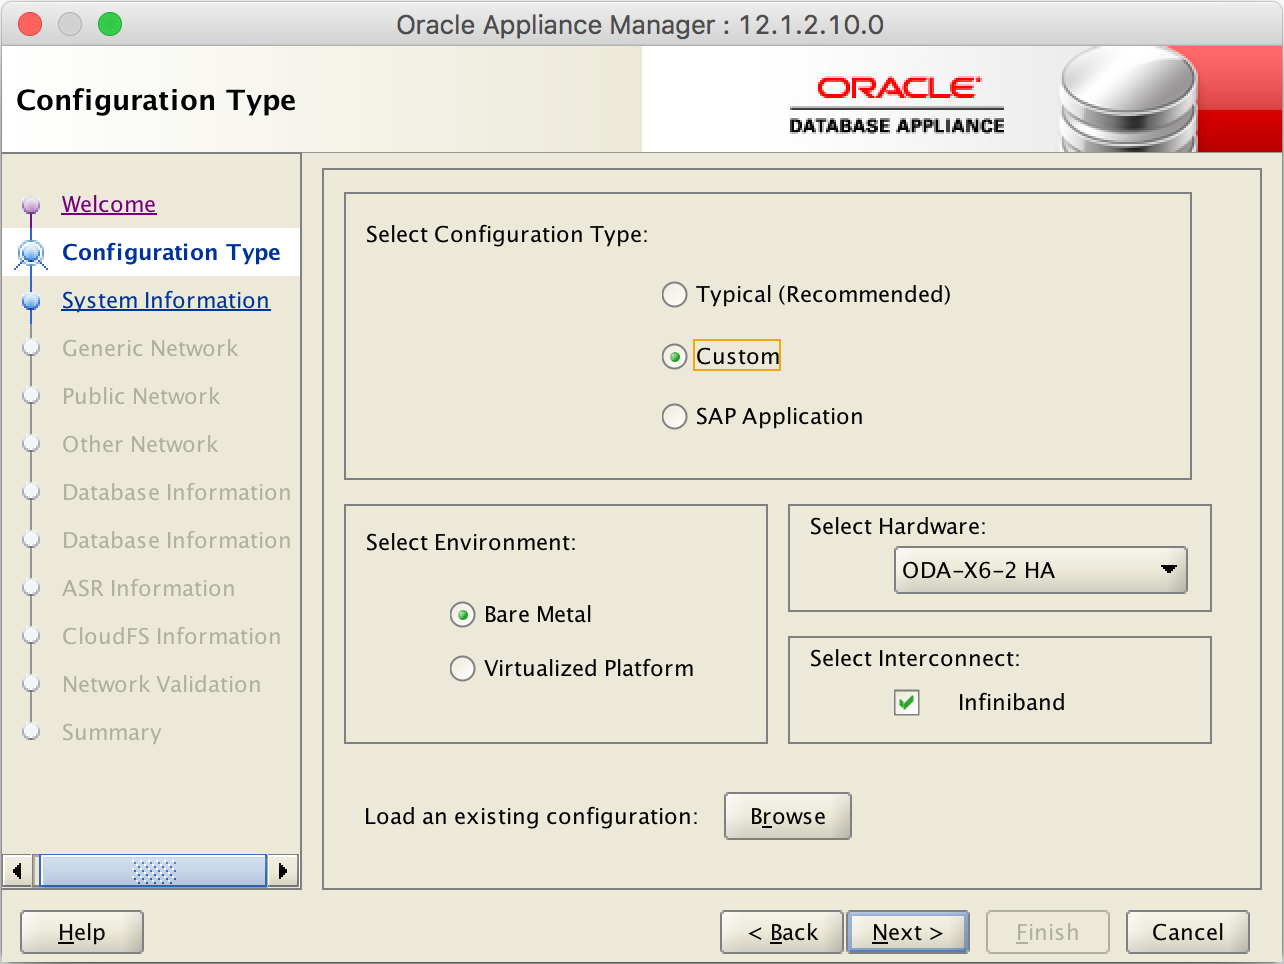Click the Help button
1284x964 pixels.
point(82,932)
